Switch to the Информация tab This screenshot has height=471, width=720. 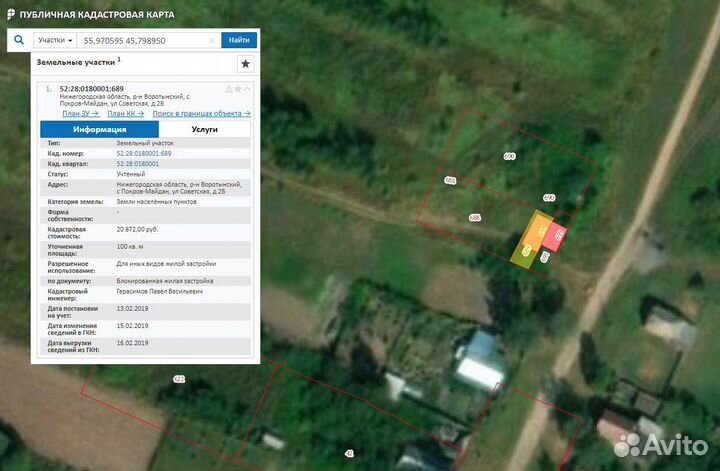(x=99, y=129)
